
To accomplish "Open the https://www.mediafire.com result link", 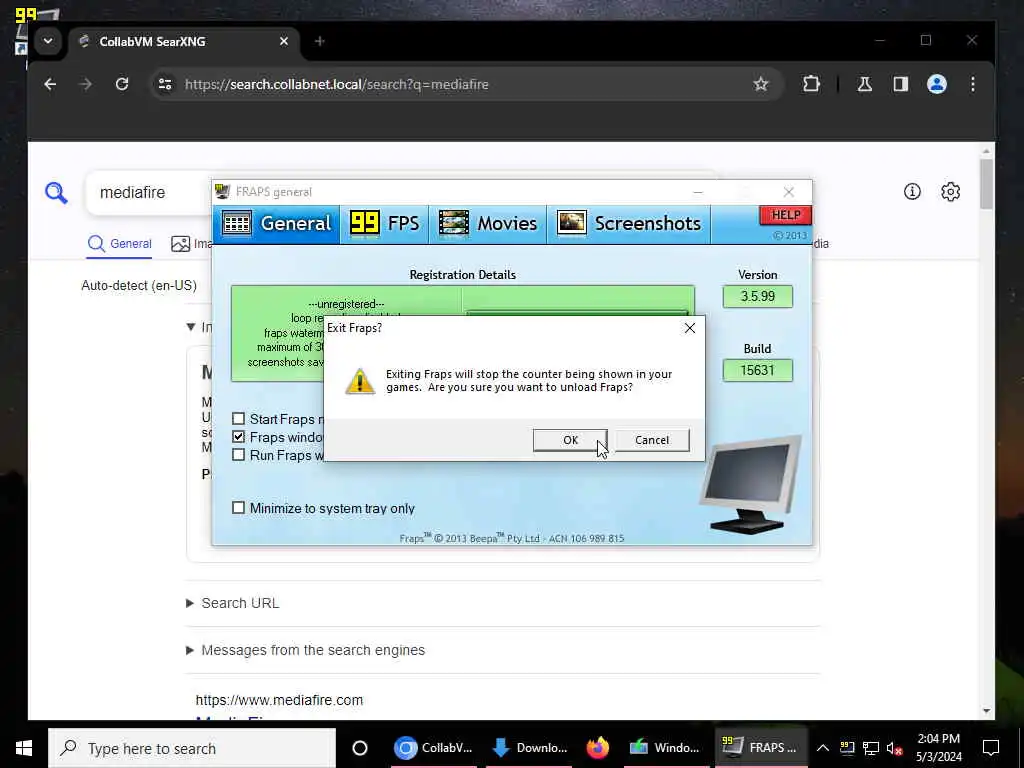I will pyautogui.click(x=279, y=700).
